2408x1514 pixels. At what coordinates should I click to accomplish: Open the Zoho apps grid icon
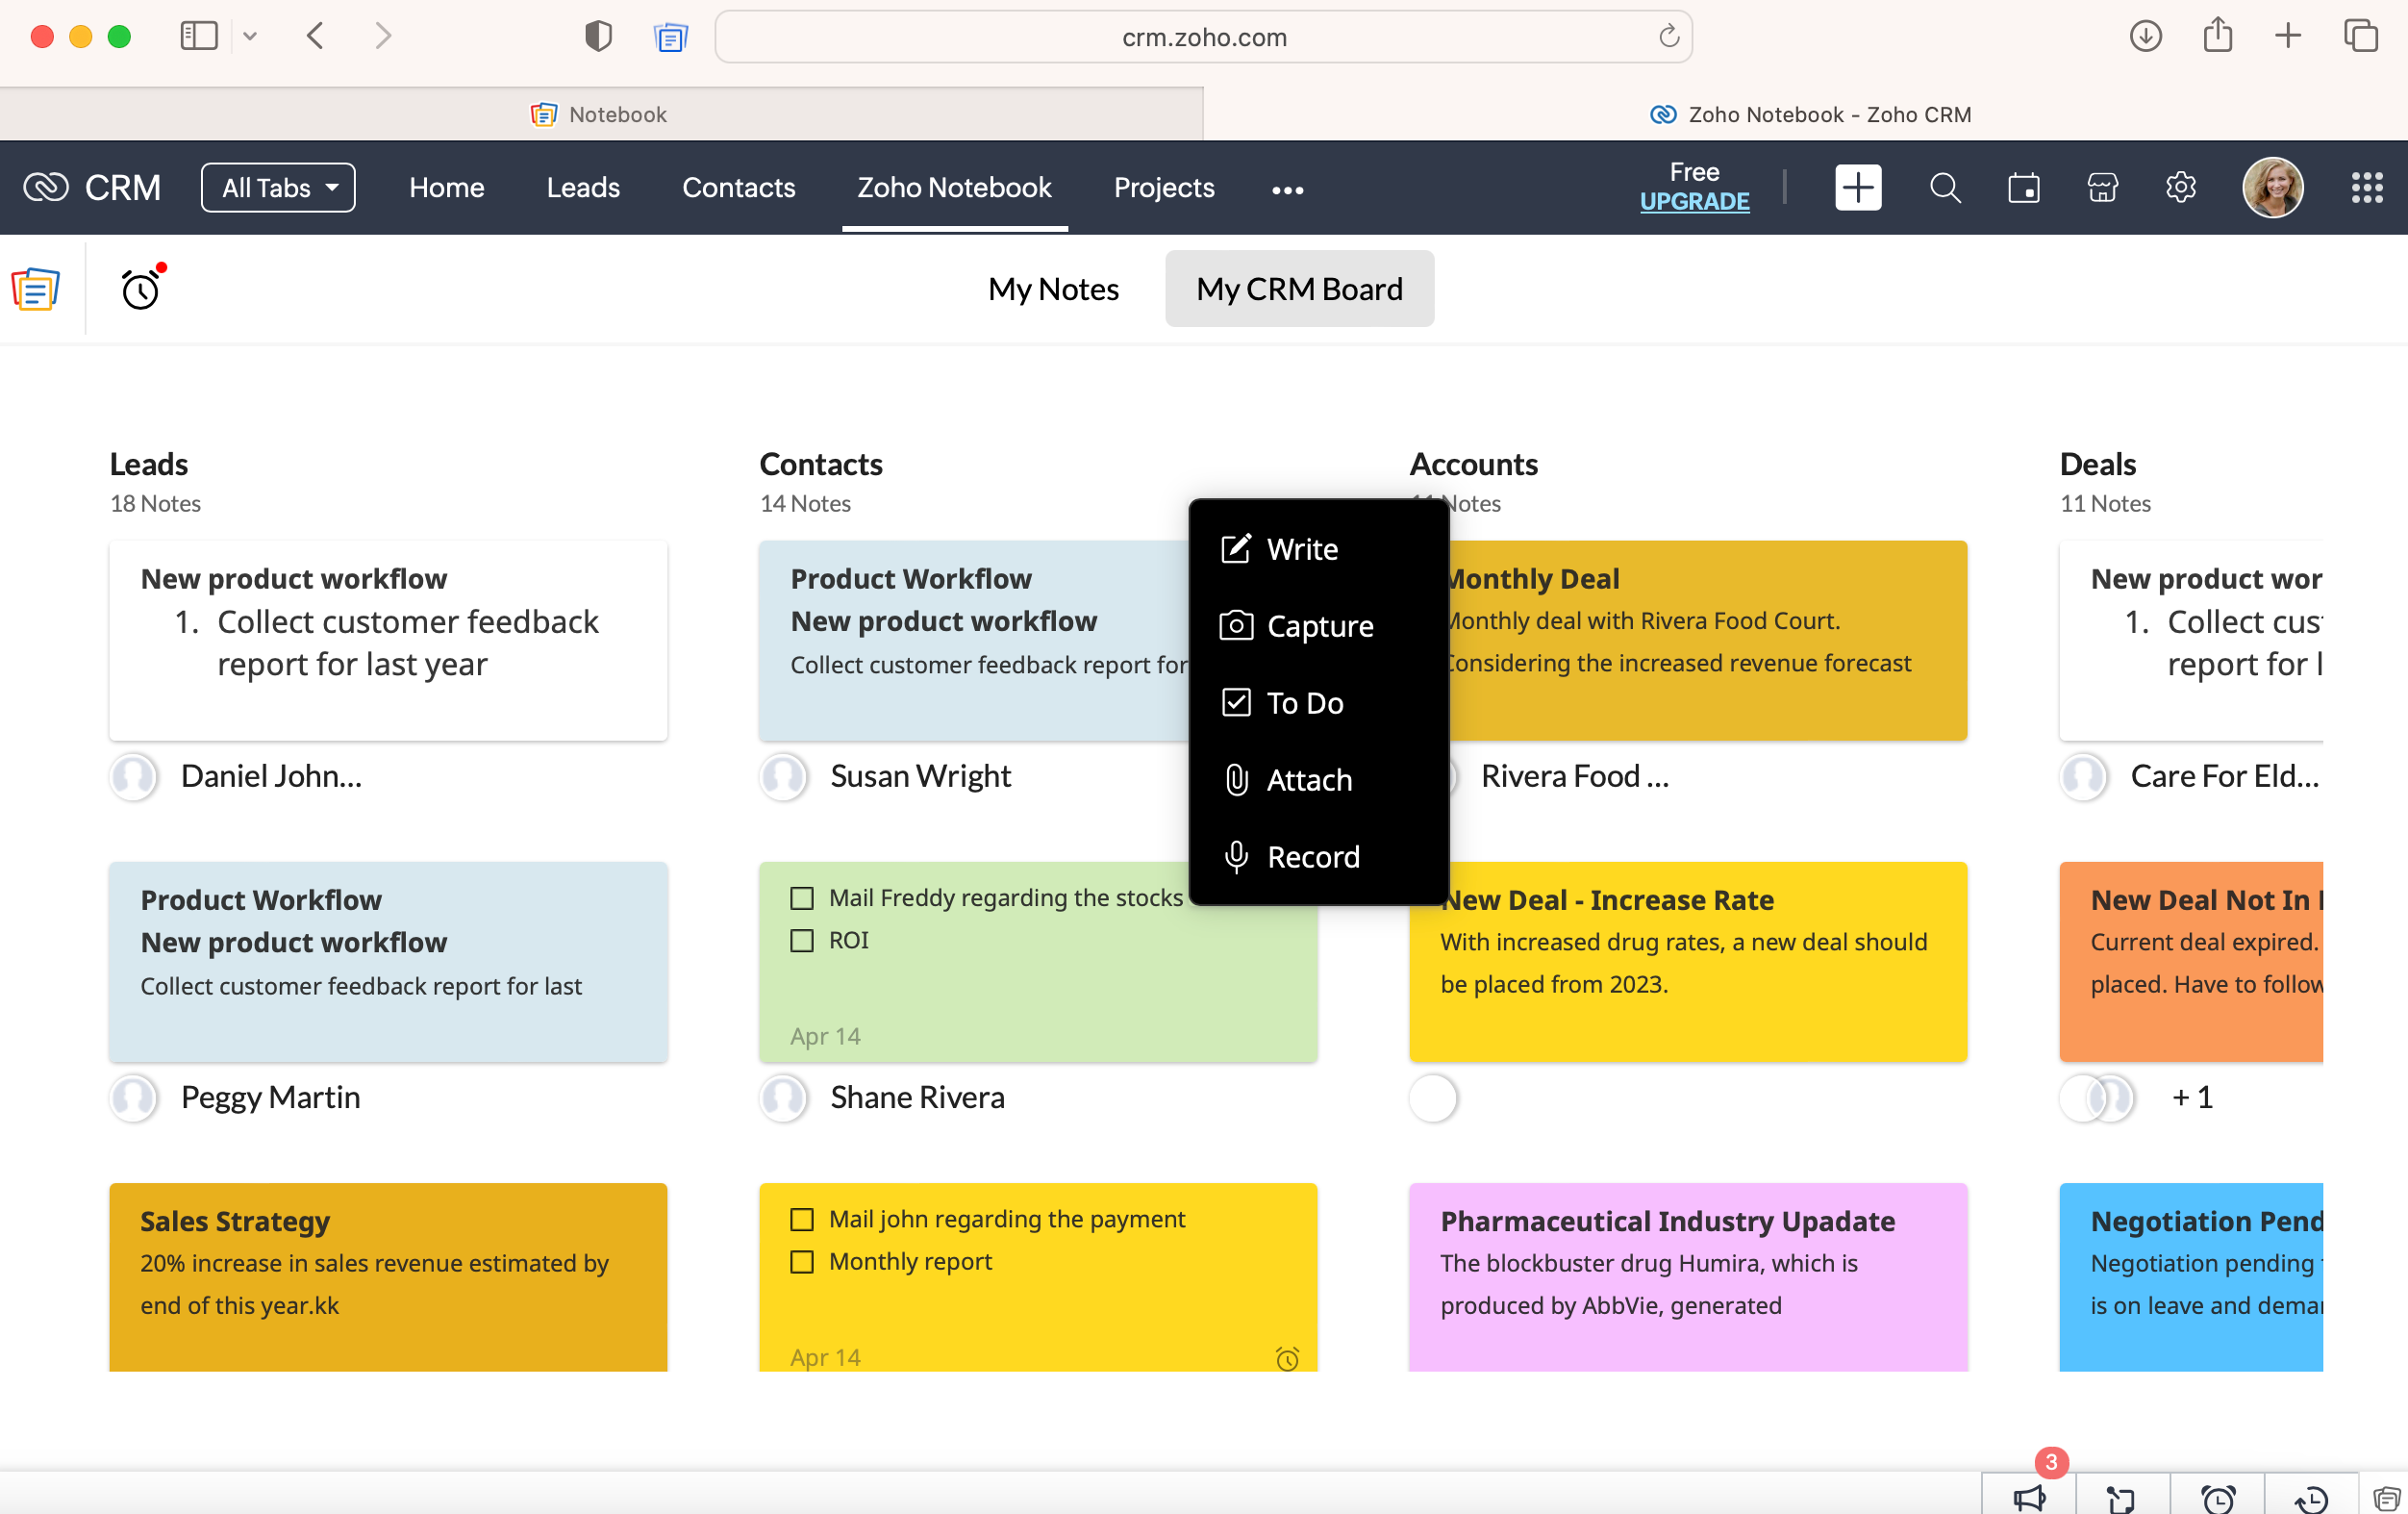(x=2366, y=187)
